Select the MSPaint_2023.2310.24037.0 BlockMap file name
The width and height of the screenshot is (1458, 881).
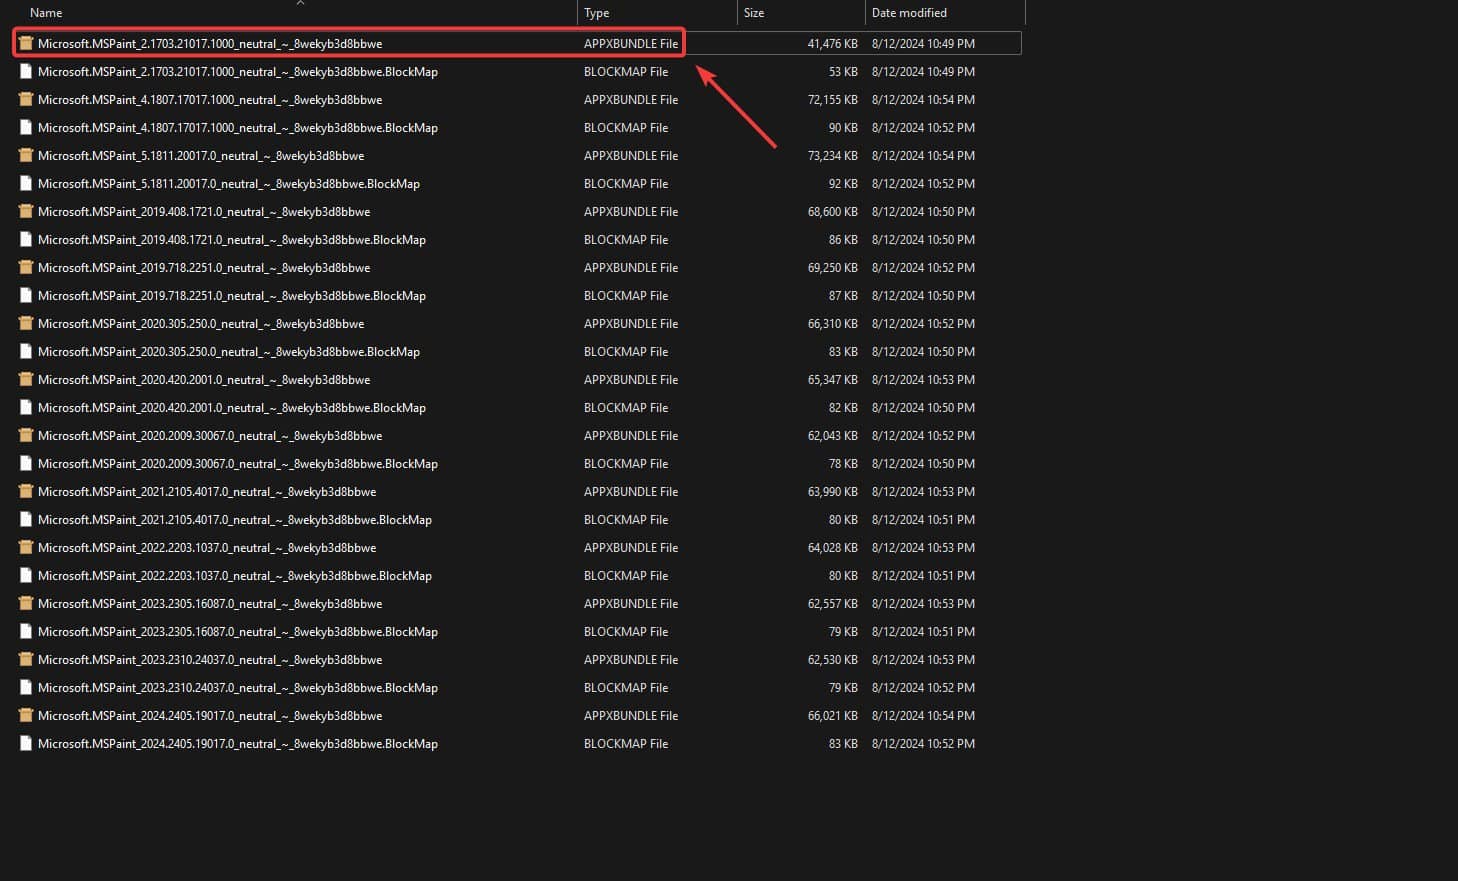pos(238,688)
